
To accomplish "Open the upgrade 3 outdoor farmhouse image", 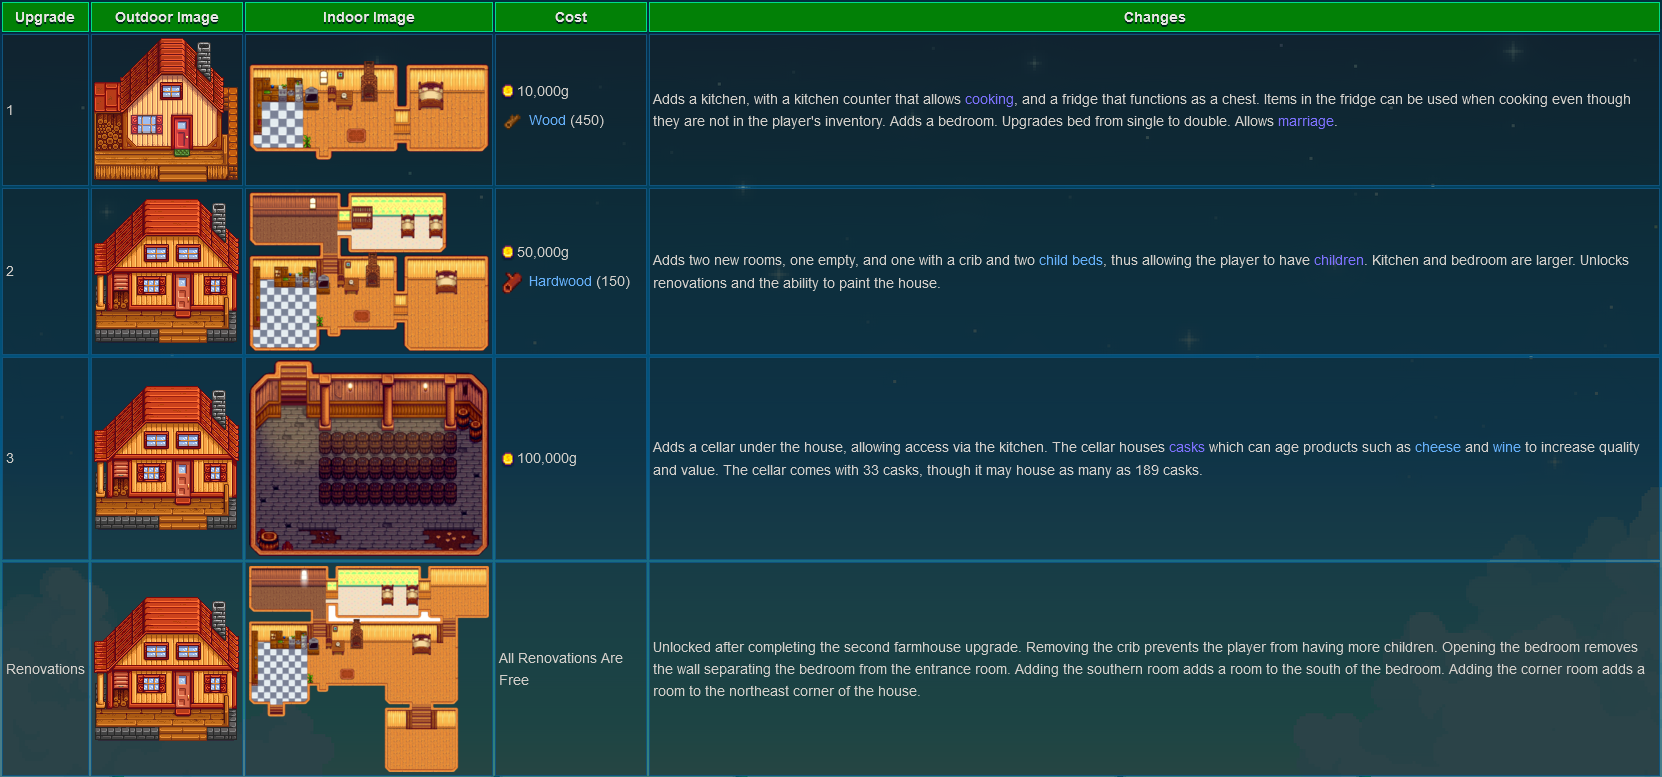I will (167, 458).
